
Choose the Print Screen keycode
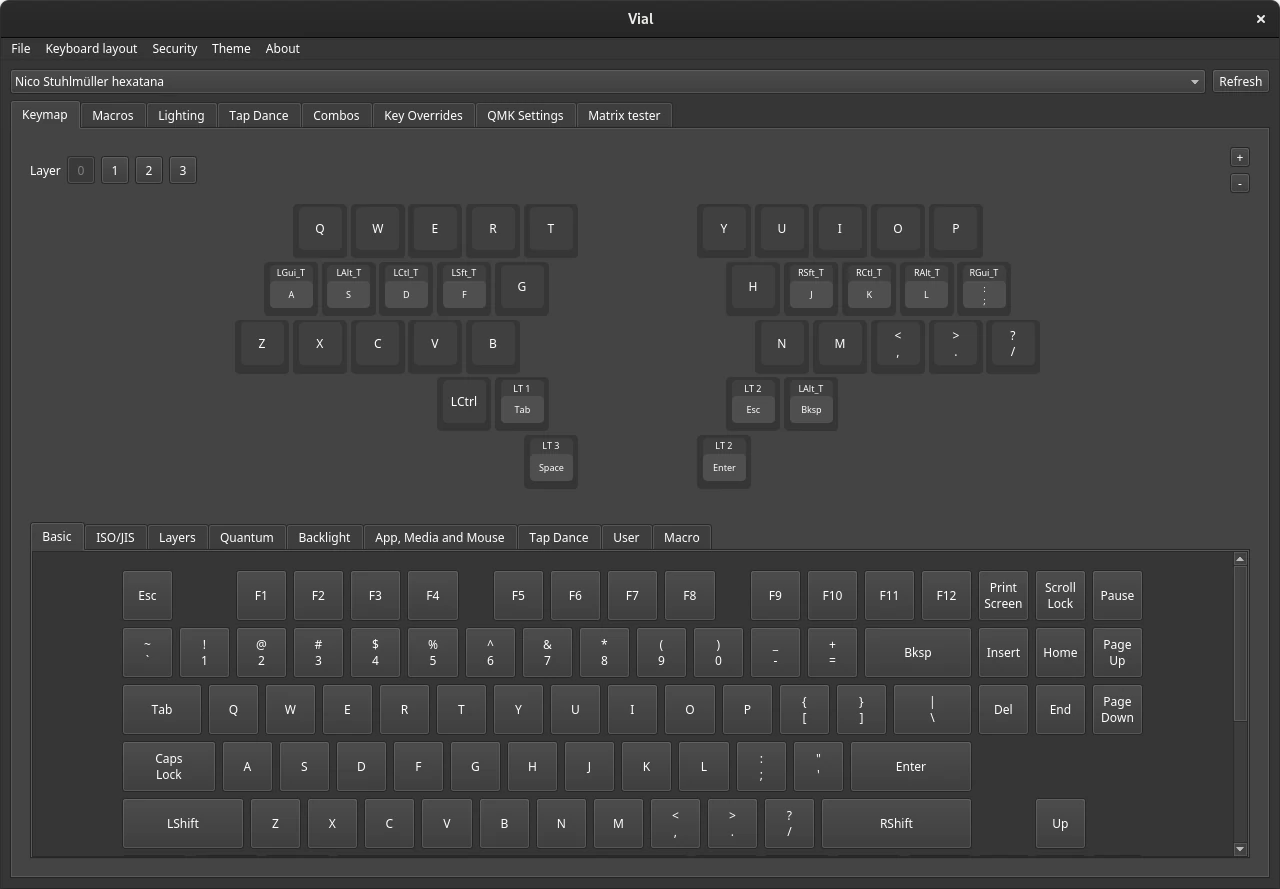pyautogui.click(x=1003, y=596)
